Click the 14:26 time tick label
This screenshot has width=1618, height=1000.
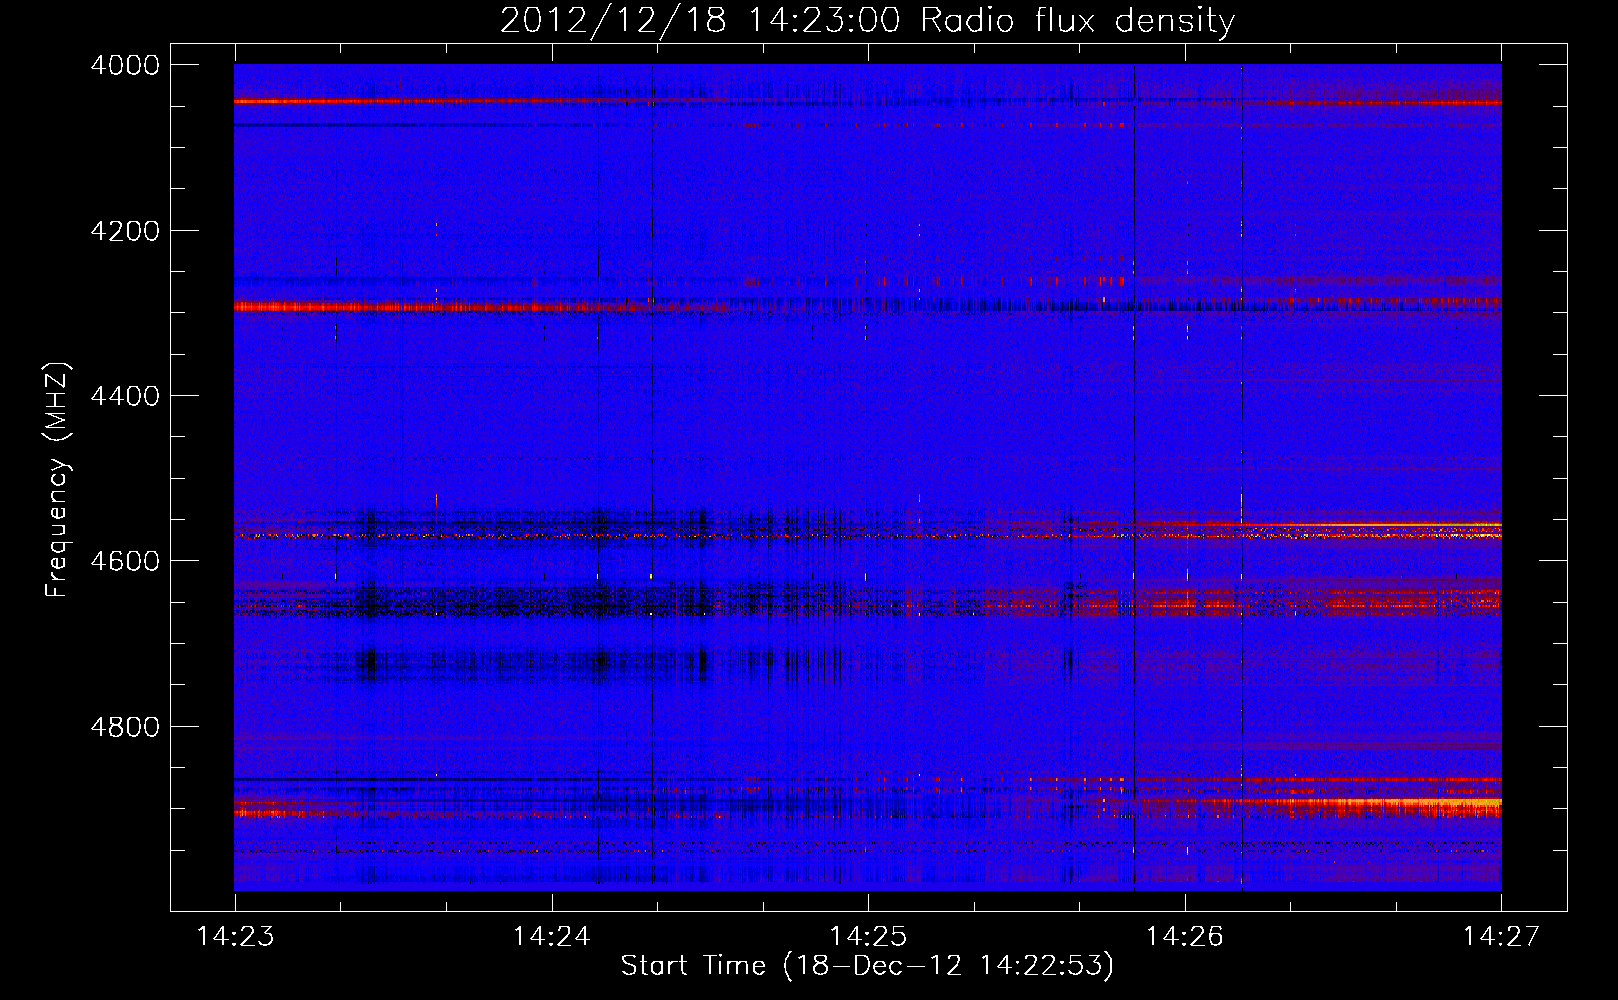pos(1185,936)
